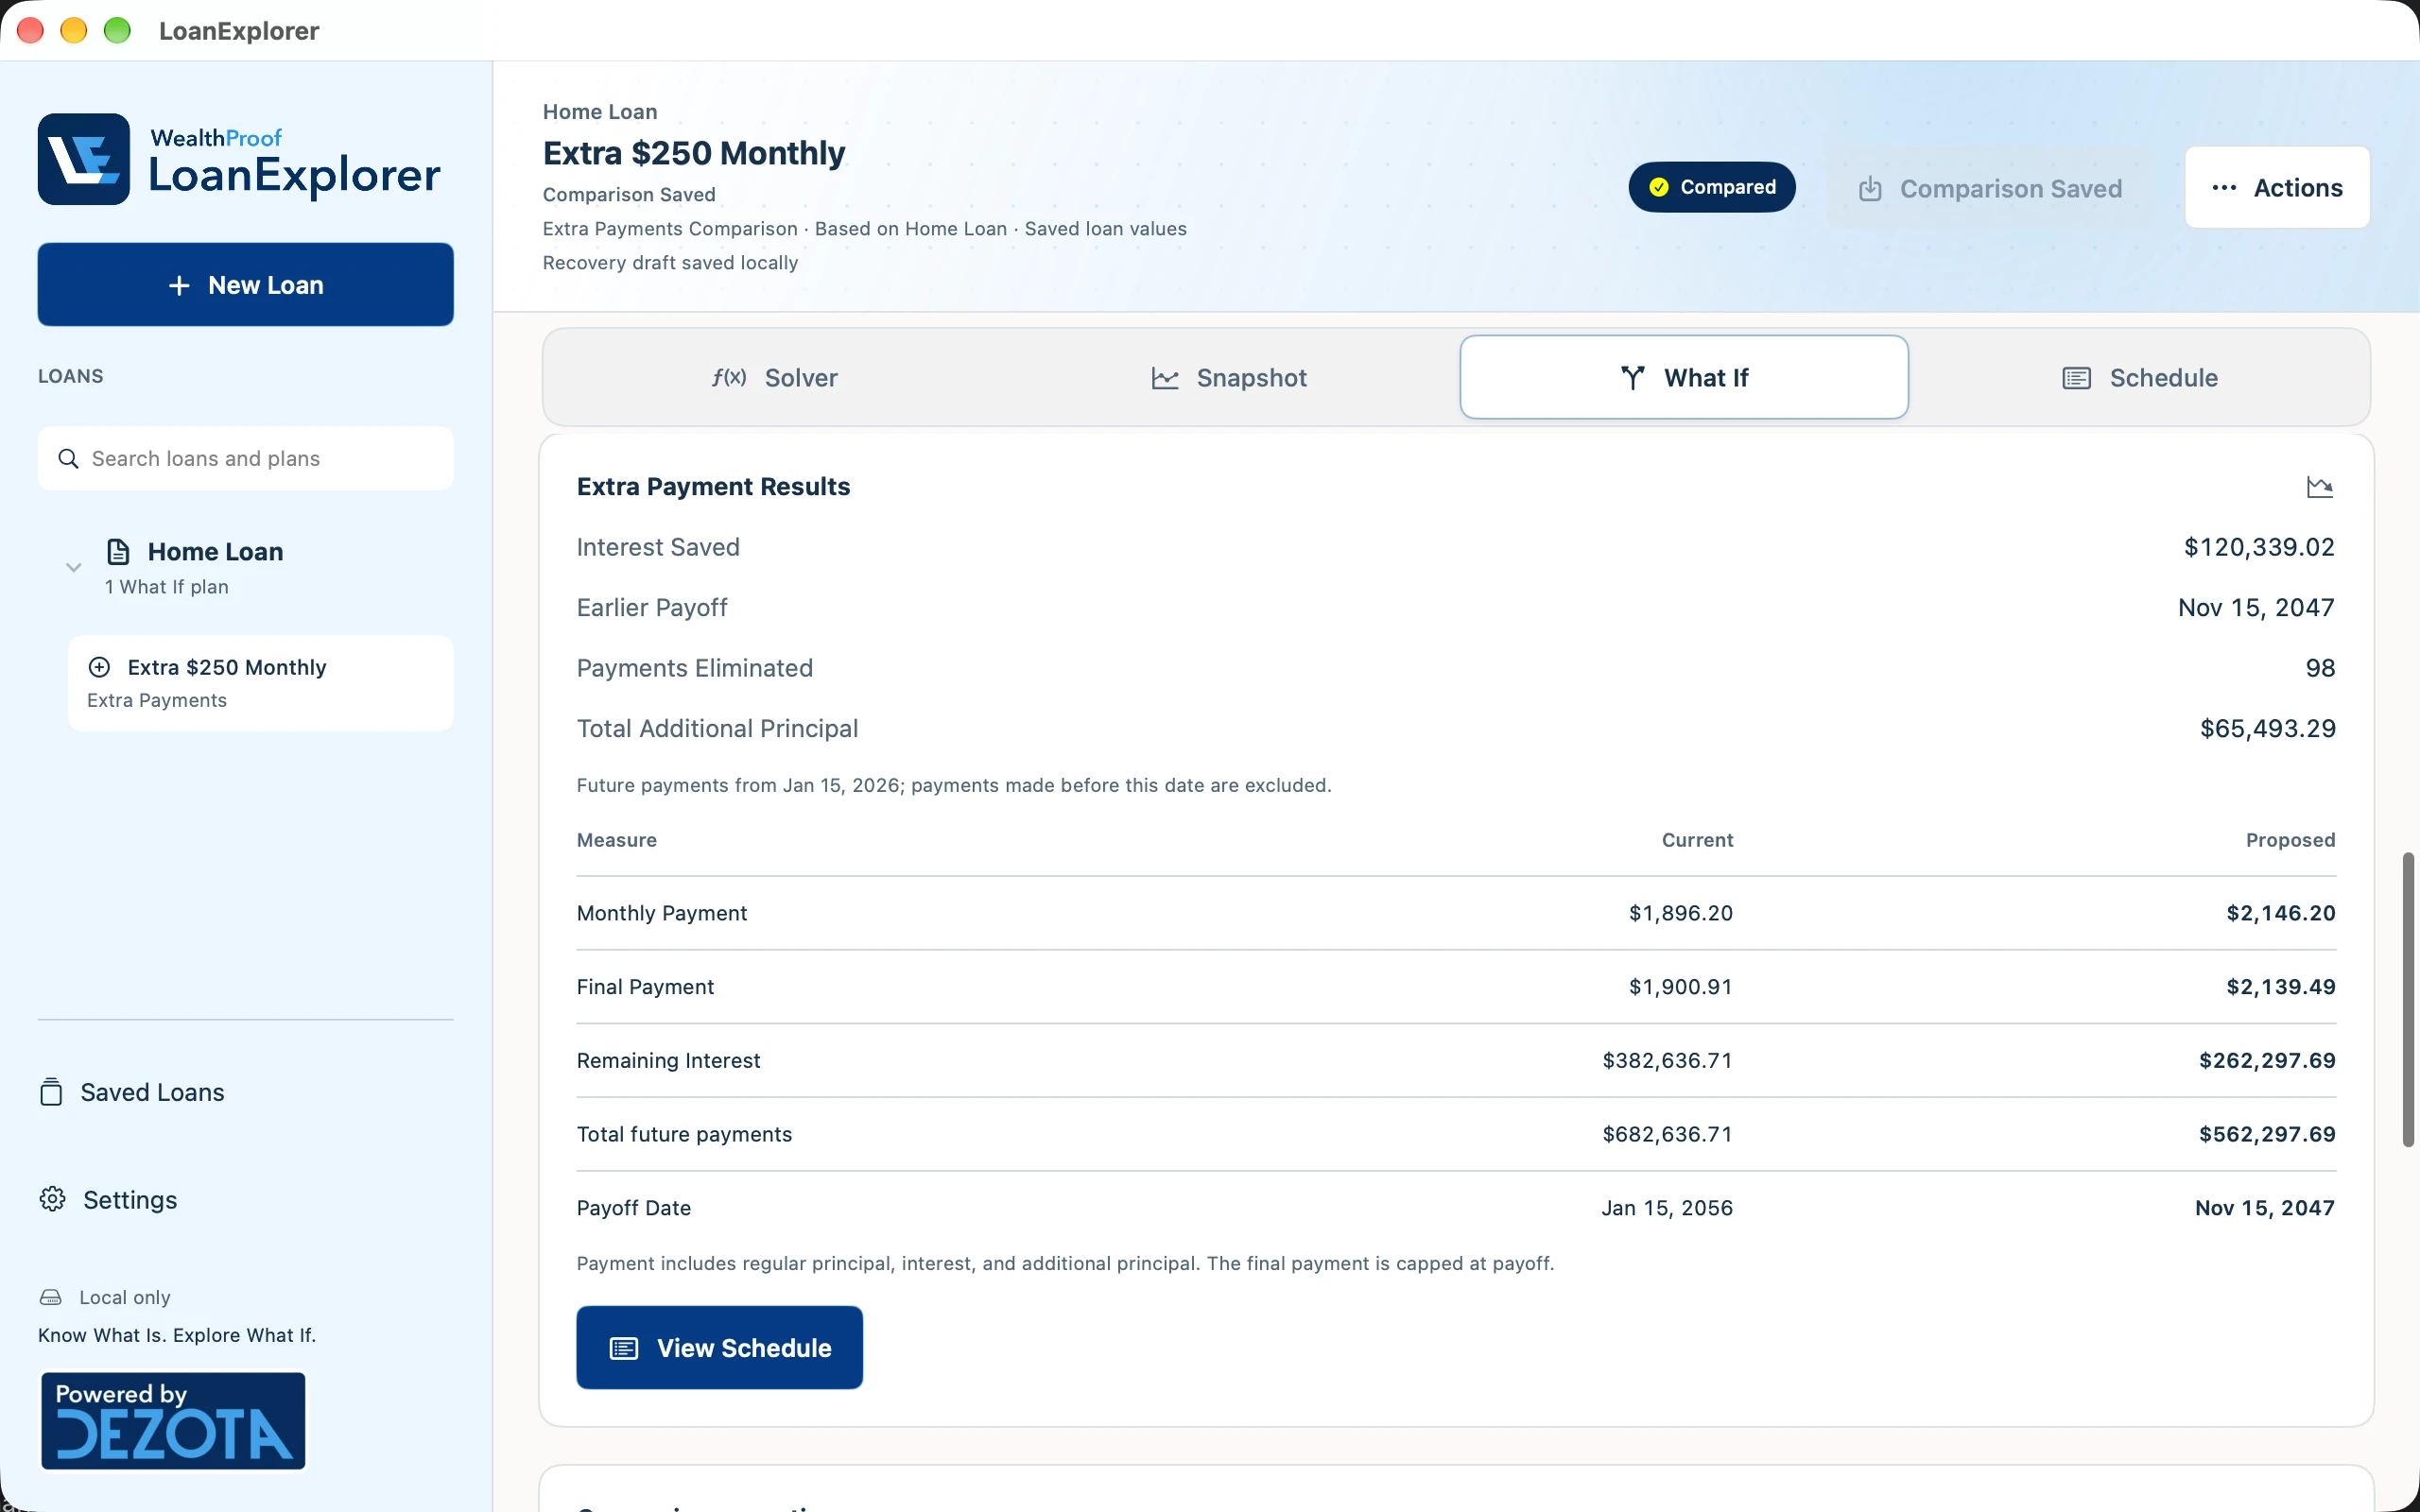
Task: Click the WealthProof LoanExplorer logo icon
Action: point(84,159)
